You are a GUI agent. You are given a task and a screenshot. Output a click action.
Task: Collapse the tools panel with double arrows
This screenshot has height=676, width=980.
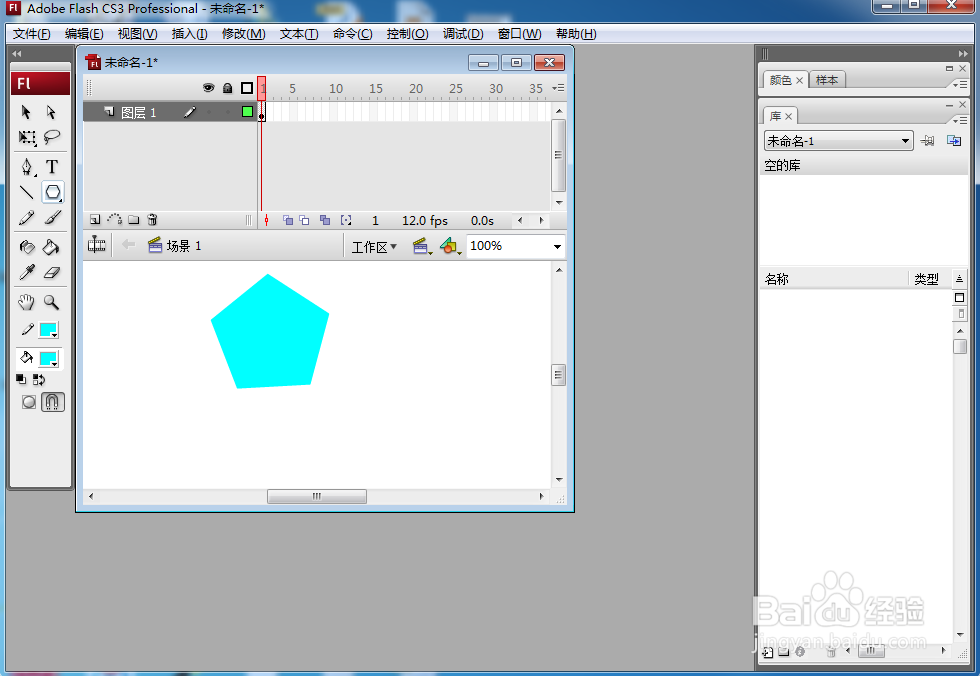(17, 54)
